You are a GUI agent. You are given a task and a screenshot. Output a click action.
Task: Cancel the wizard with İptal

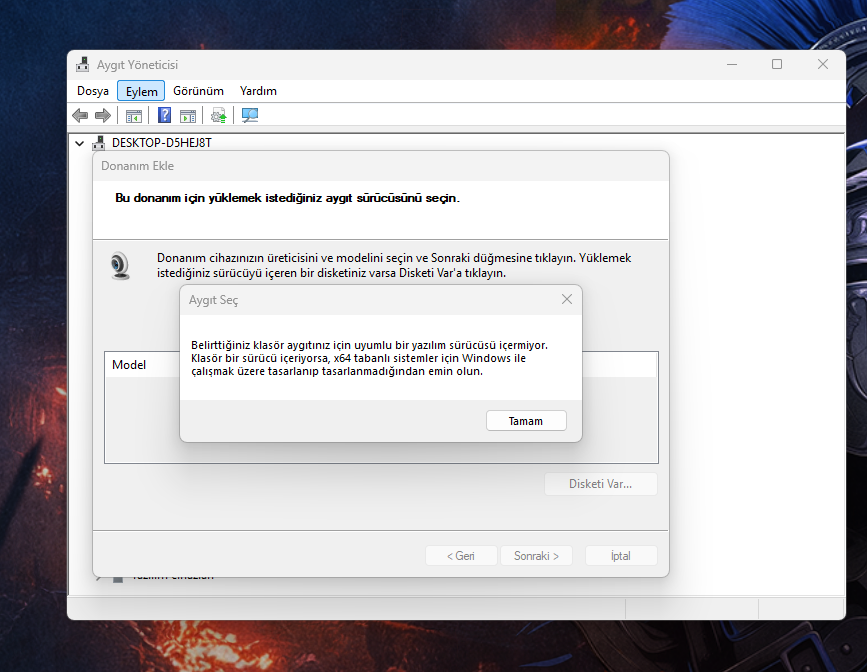(x=621, y=556)
